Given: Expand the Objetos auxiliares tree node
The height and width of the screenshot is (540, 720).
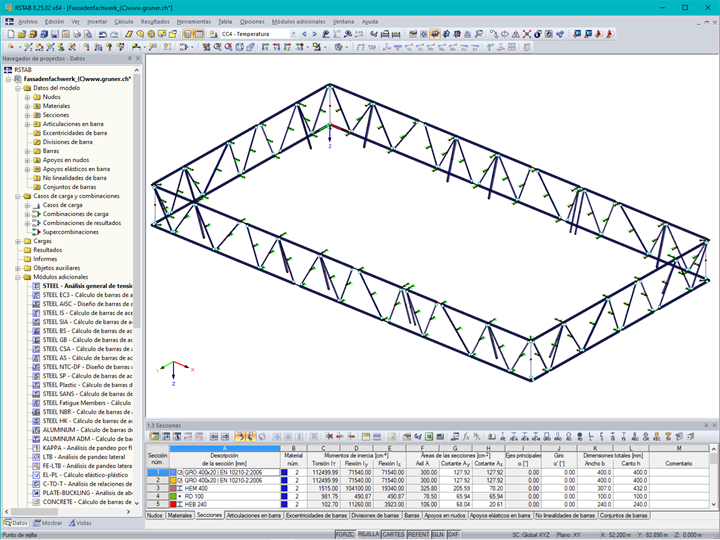Looking at the screenshot, I should pos(18,268).
